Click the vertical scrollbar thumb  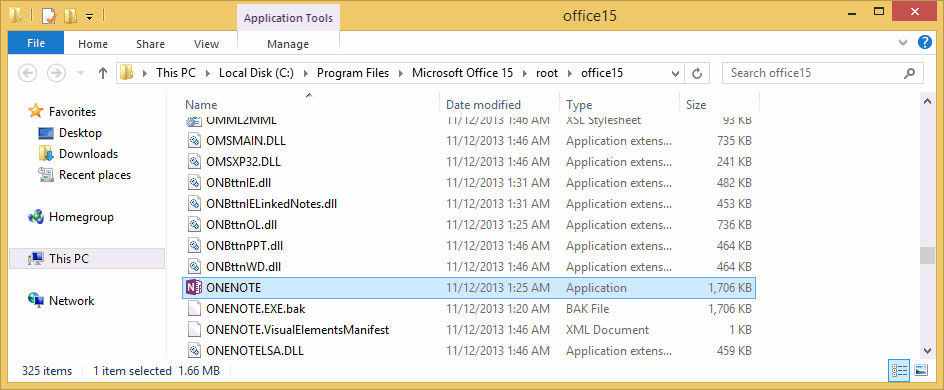(x=928, y=255)
